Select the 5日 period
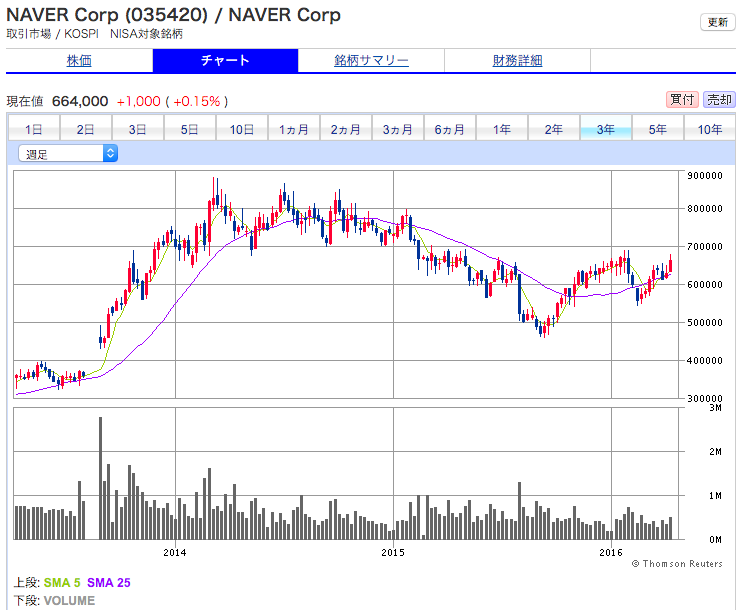742x610 pixels. (x=190, y=129)
